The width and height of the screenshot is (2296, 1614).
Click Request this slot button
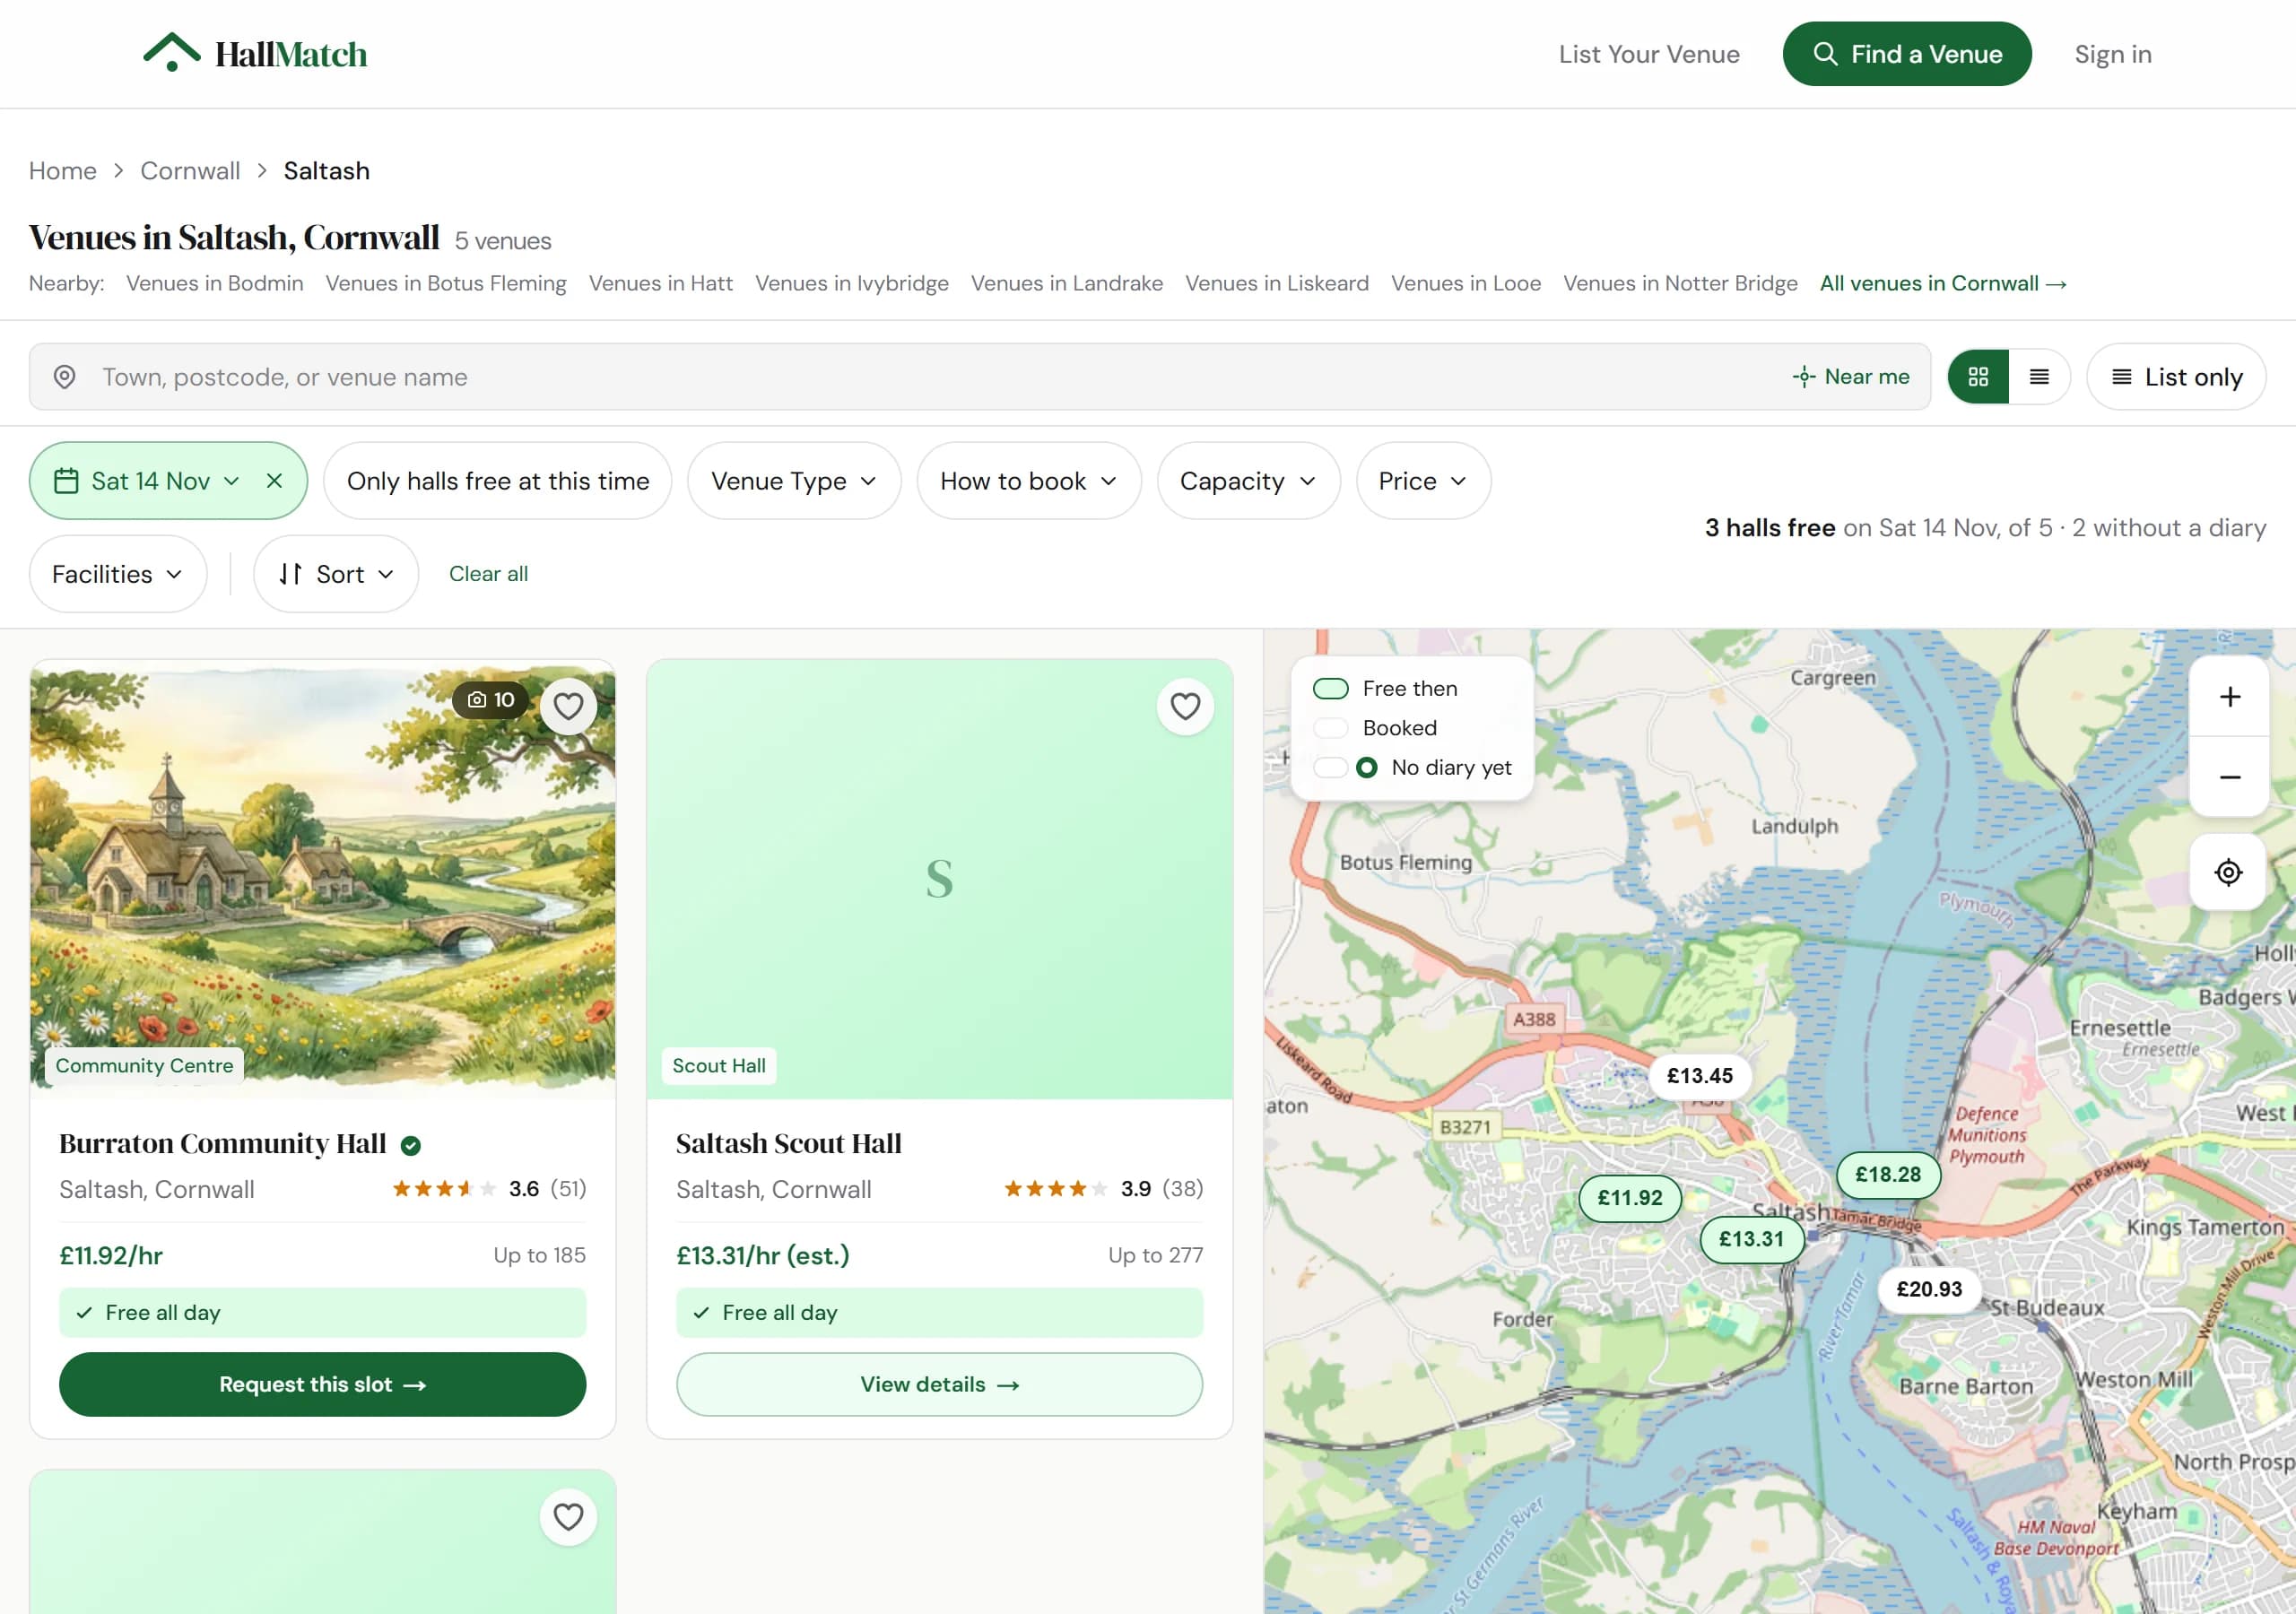click(x=322, y=1385)
